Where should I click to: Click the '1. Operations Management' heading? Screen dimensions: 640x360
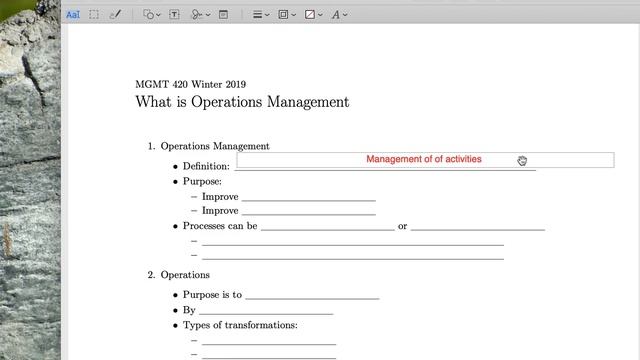209,146
